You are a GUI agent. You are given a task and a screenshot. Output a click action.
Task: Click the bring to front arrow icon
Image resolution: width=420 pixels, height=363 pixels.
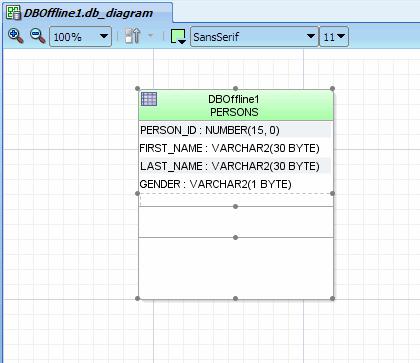click(x=133, y=36)
